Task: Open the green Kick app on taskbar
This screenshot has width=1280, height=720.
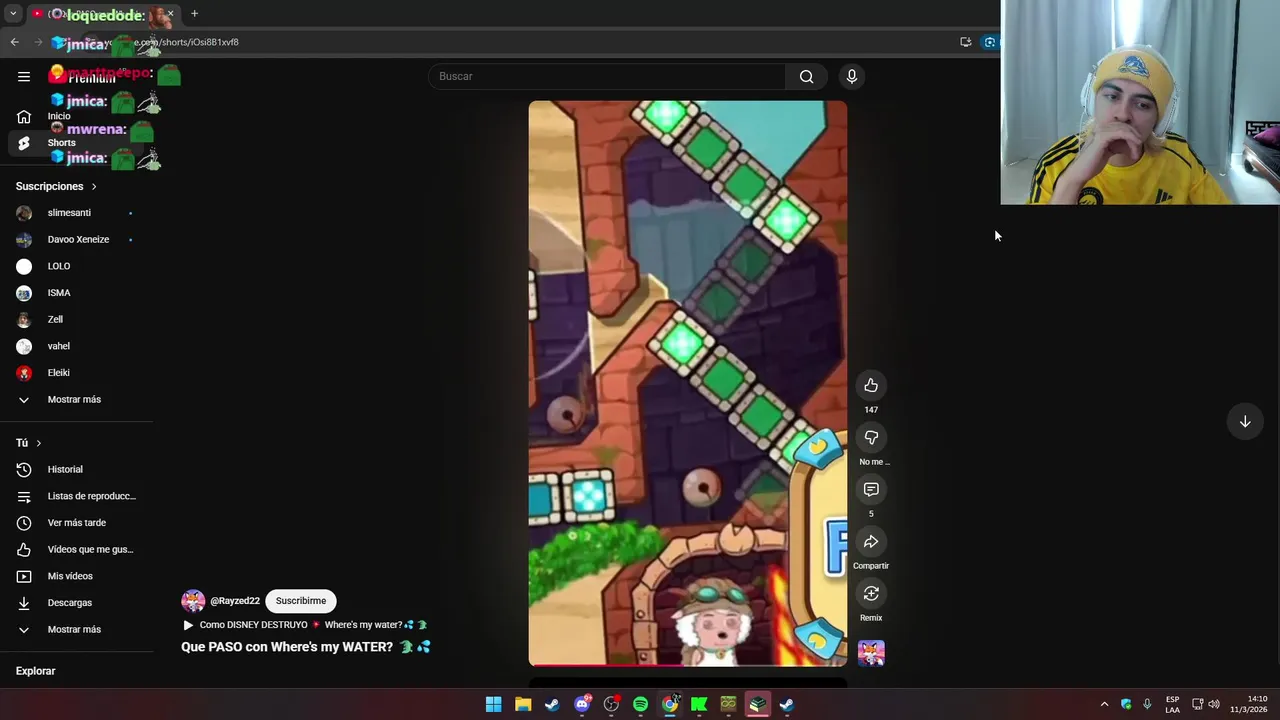Action: (699, 704)
